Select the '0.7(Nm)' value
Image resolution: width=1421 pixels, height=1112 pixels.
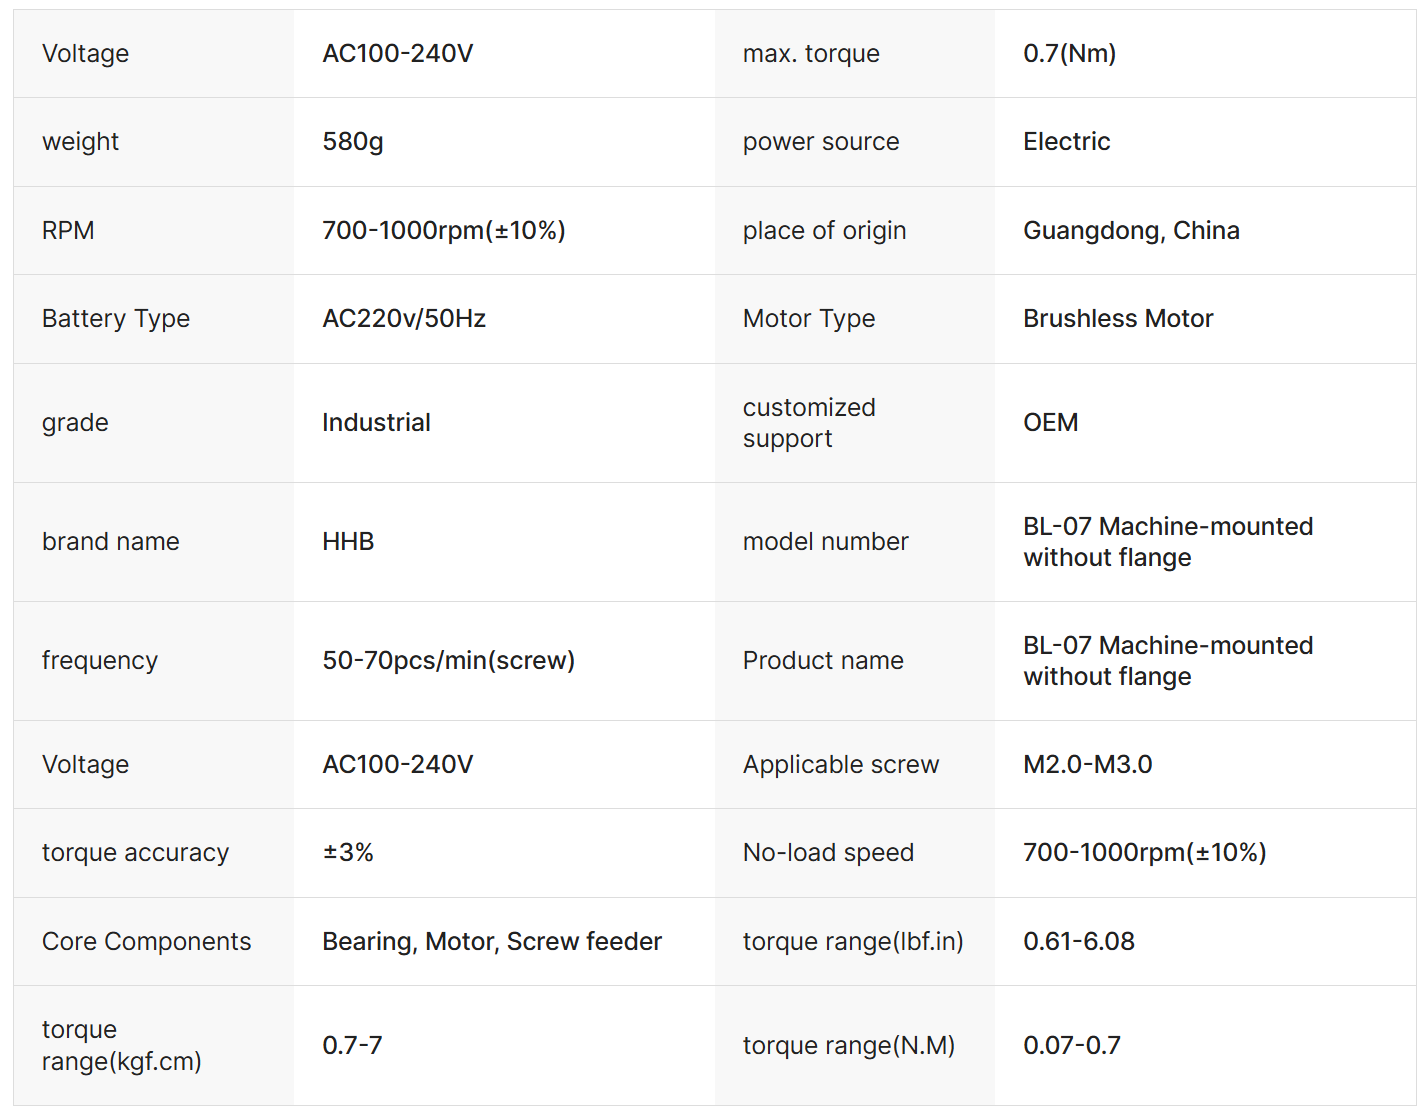click(x=1069, y=54)
